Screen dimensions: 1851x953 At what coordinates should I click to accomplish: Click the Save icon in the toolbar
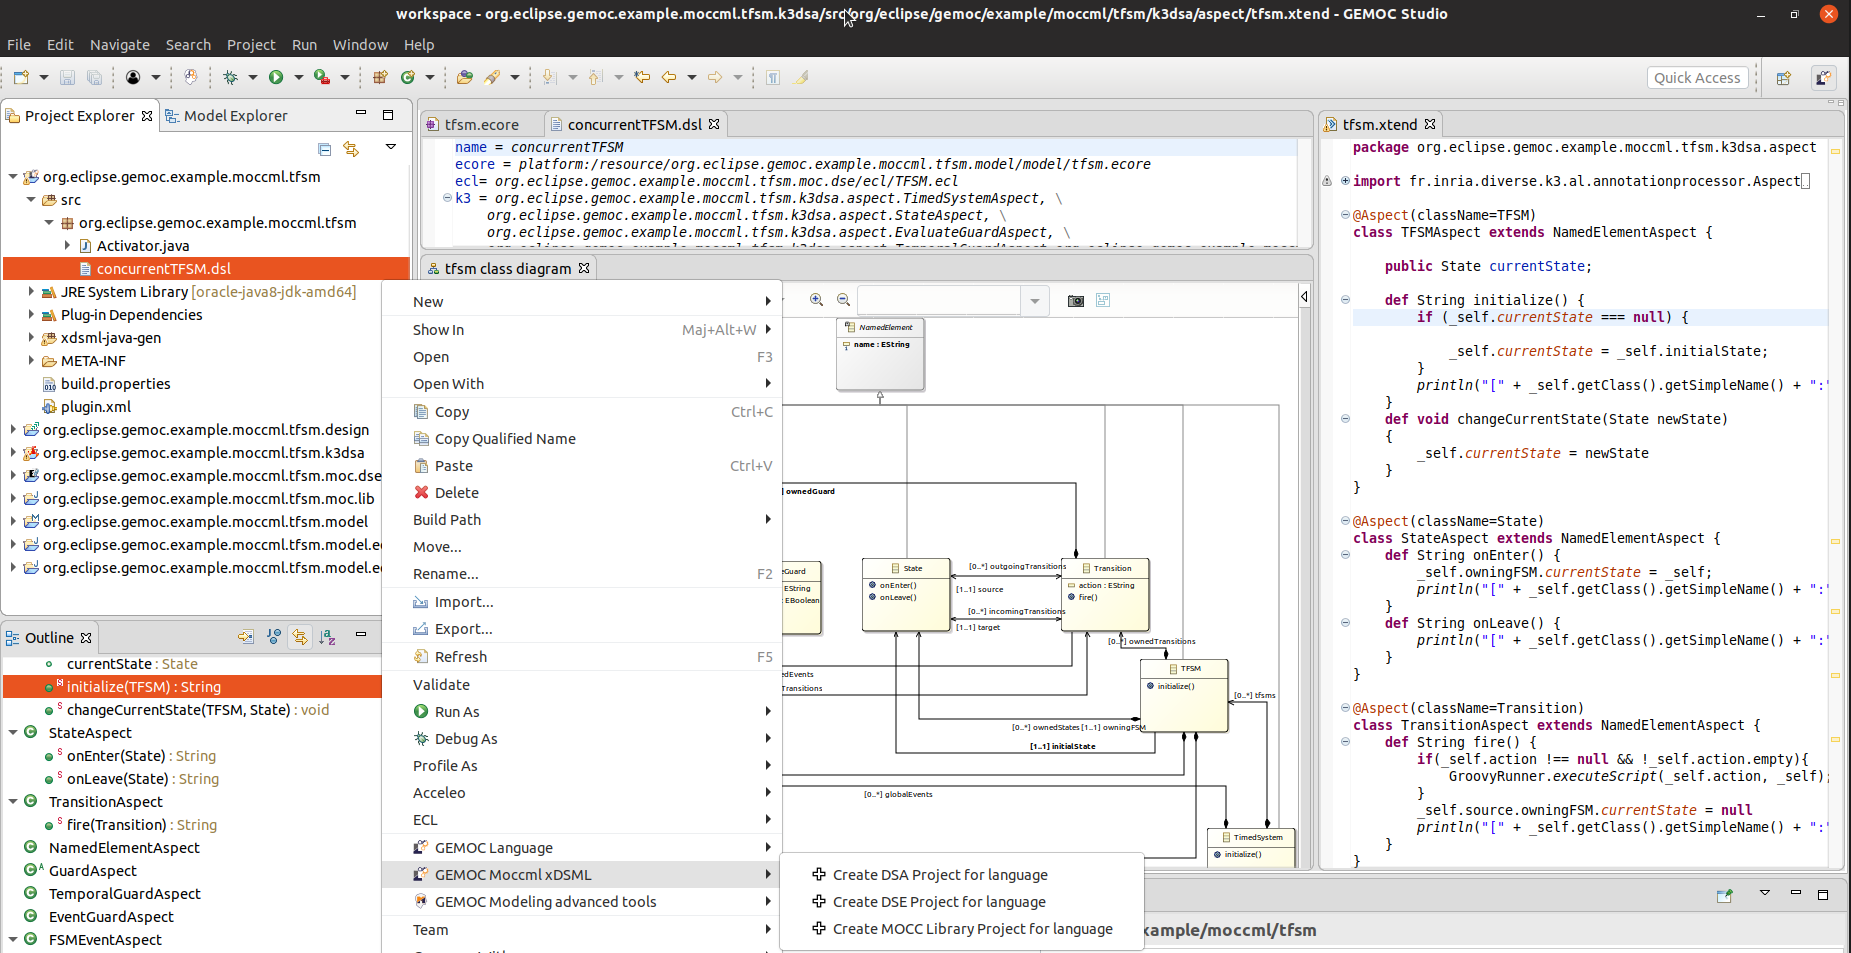pos(68,77)
